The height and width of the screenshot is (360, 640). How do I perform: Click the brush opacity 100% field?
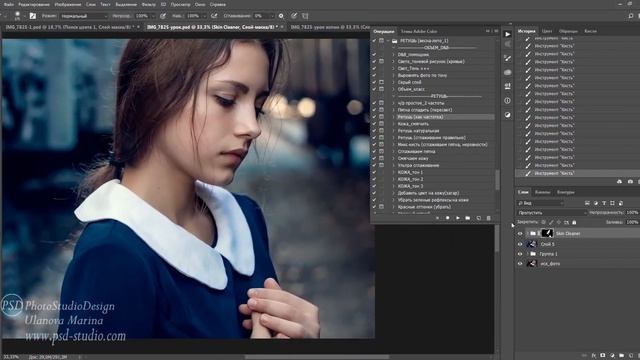(x=143, y=16)
